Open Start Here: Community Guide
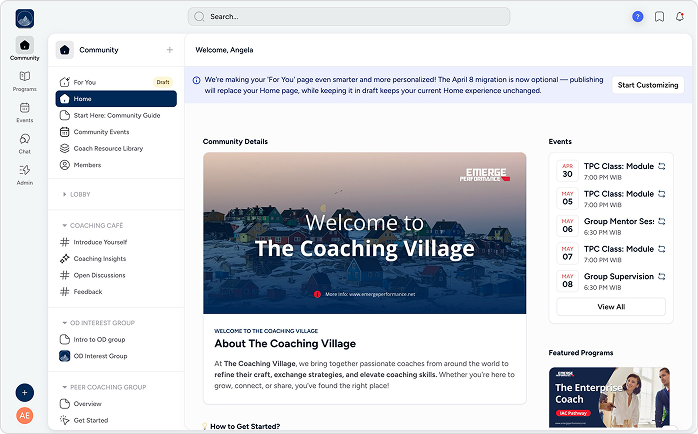 point(116,115)
